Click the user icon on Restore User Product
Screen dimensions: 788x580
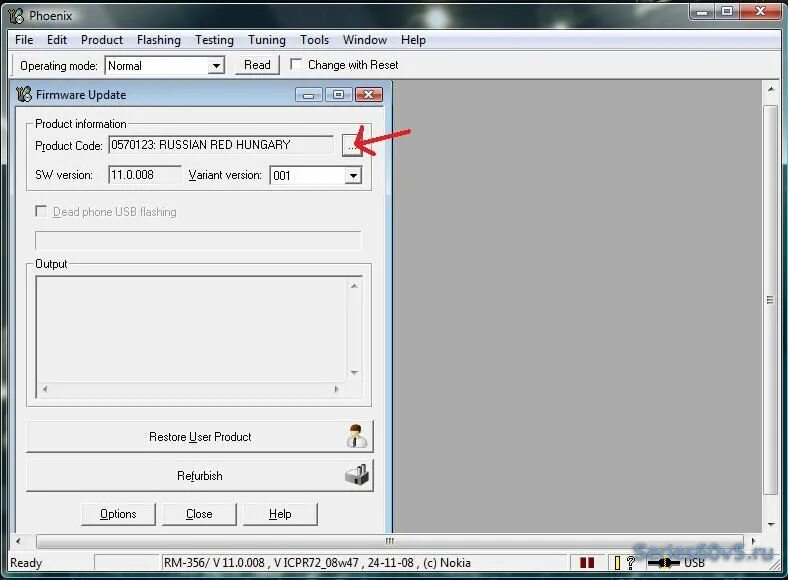point(357,436)
